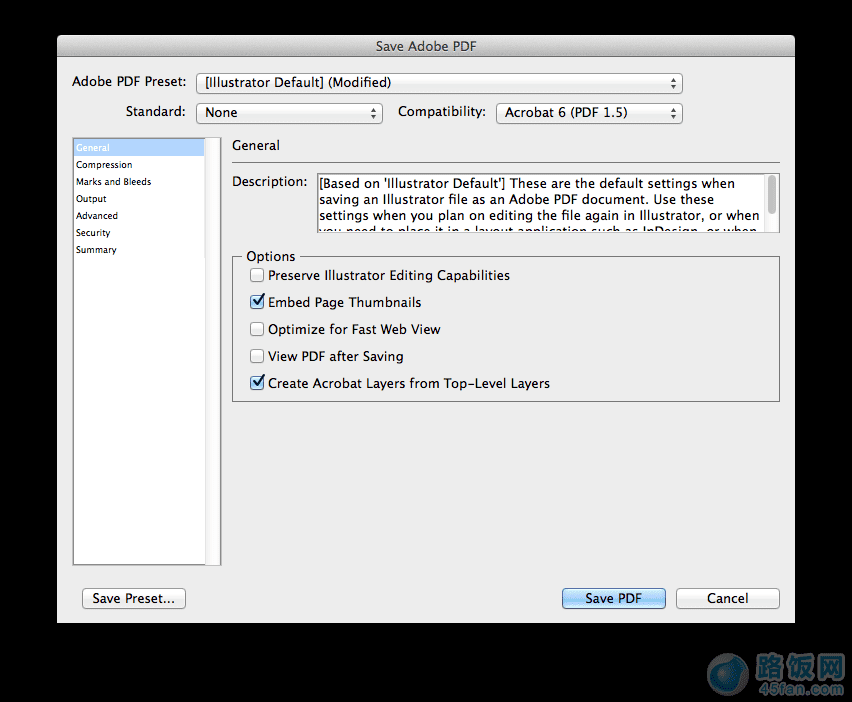Switch to the Compression category
852x702 pixels.
tap(139, 165)
